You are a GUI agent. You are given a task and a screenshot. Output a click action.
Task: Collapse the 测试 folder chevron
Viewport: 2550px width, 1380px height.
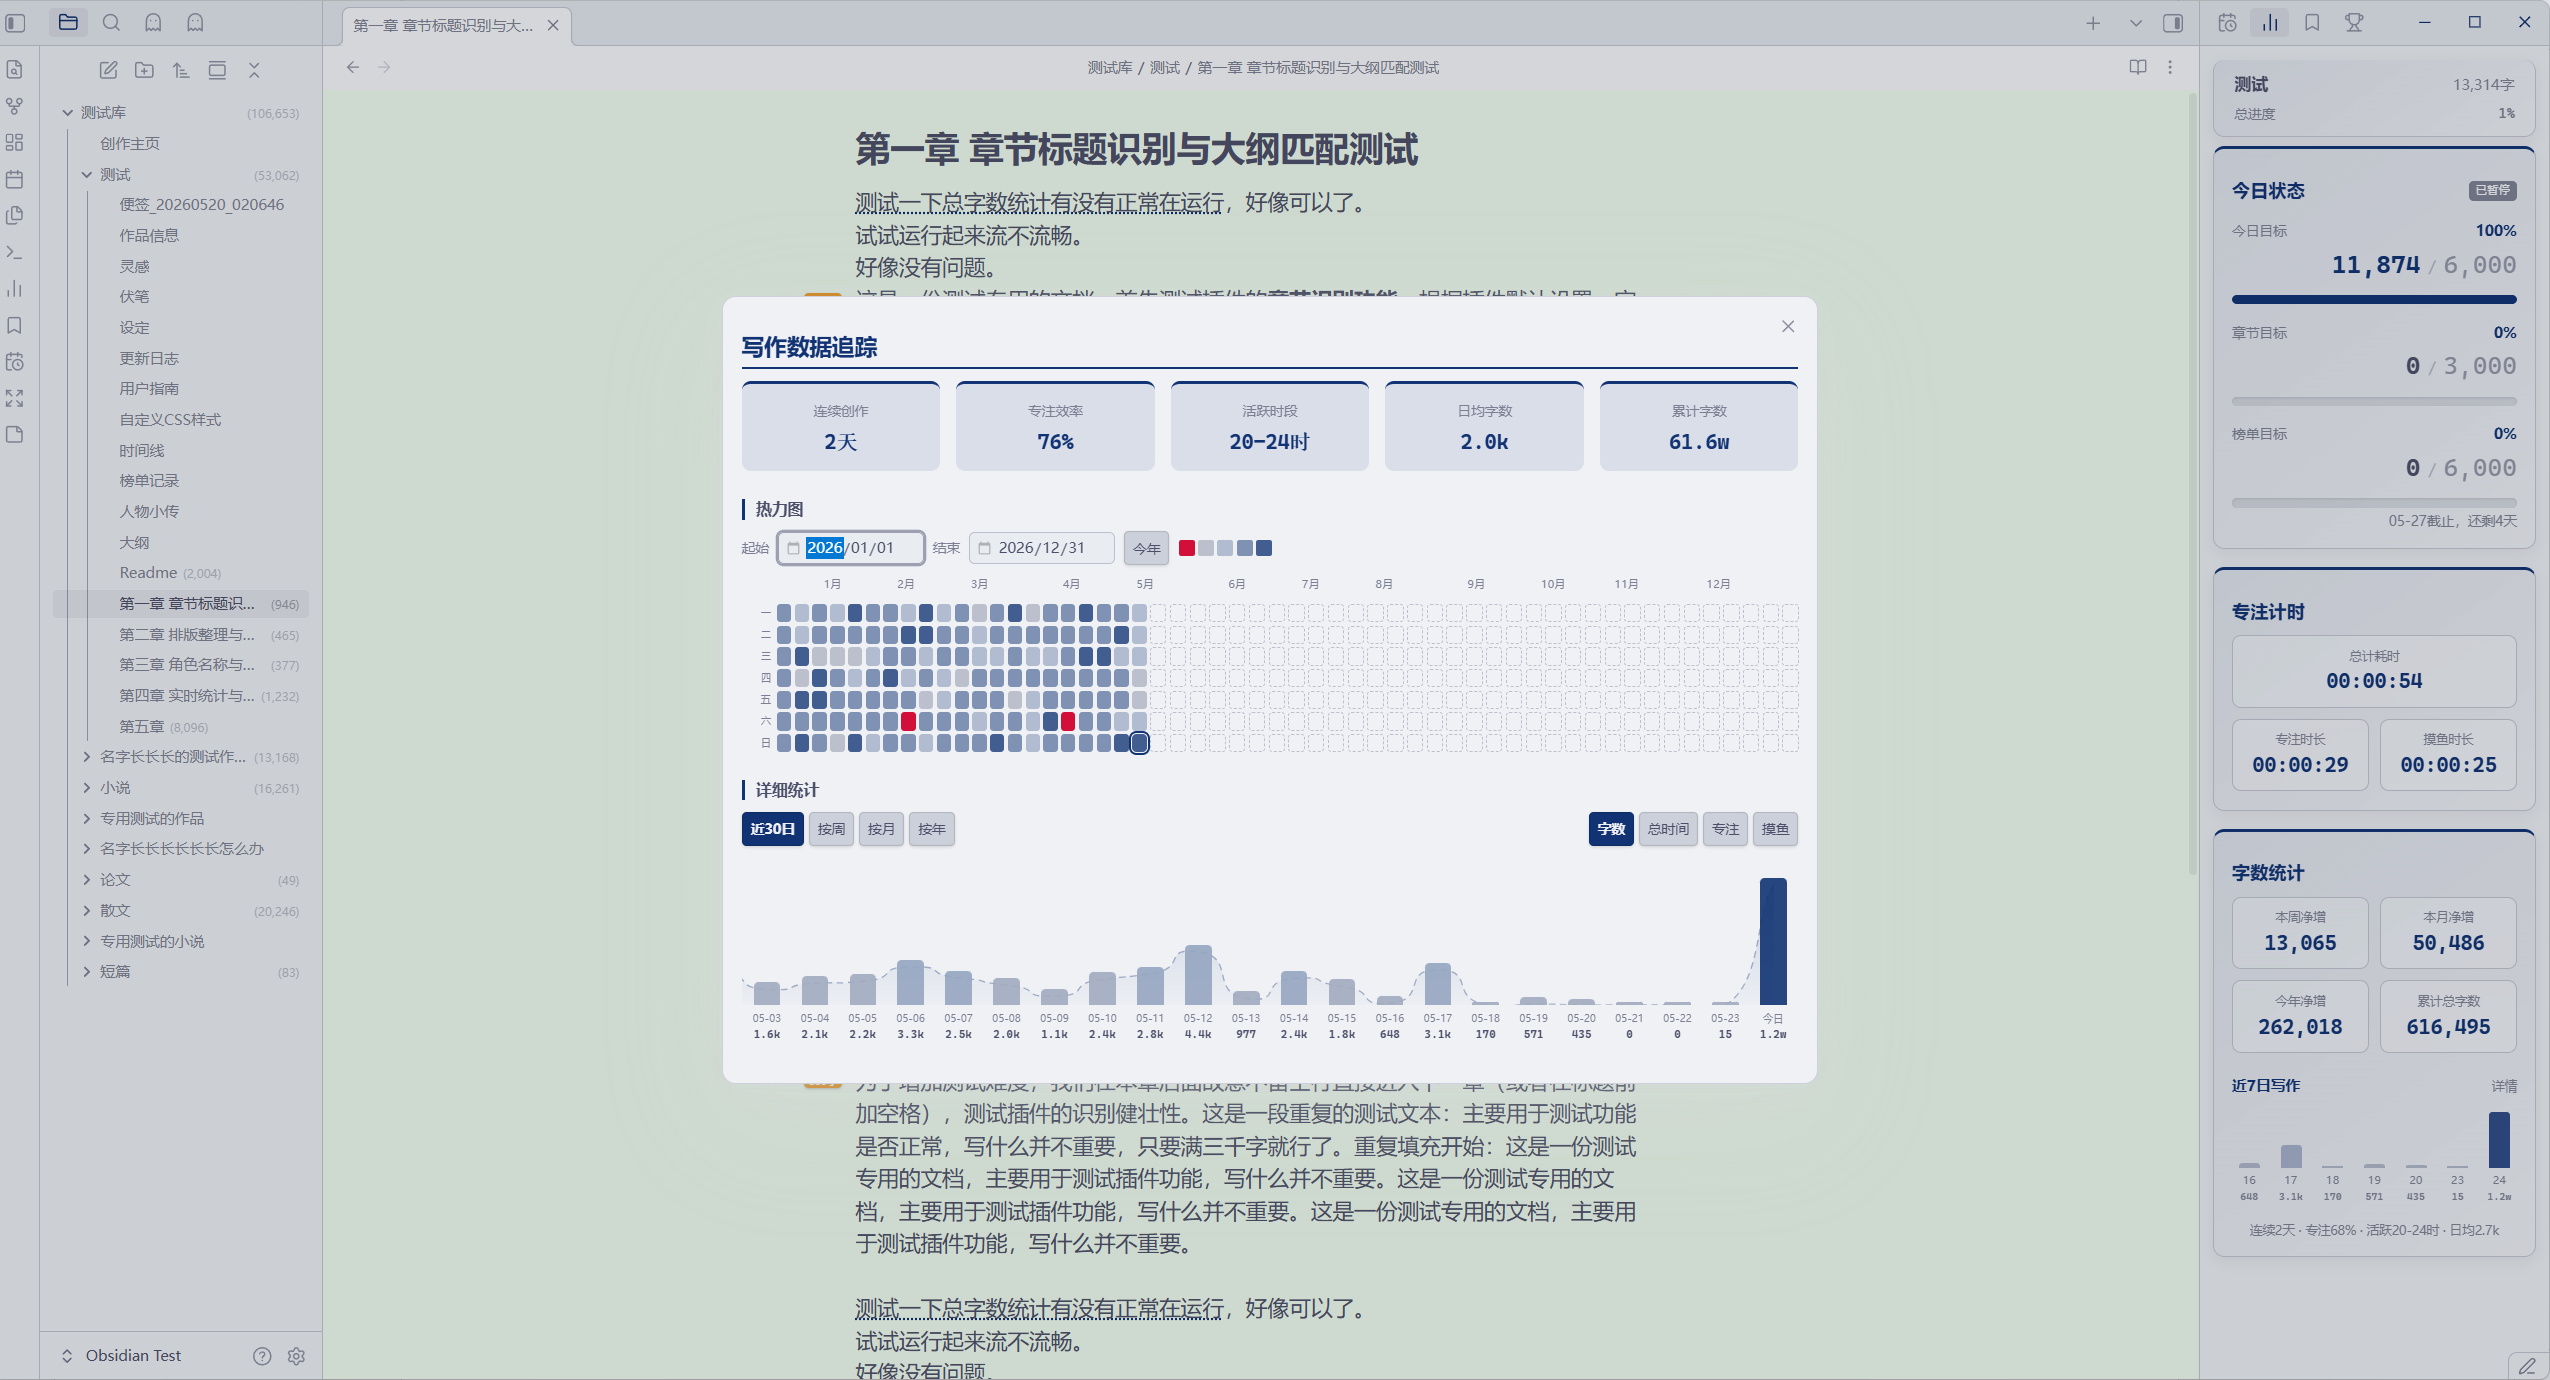(87, 175)
